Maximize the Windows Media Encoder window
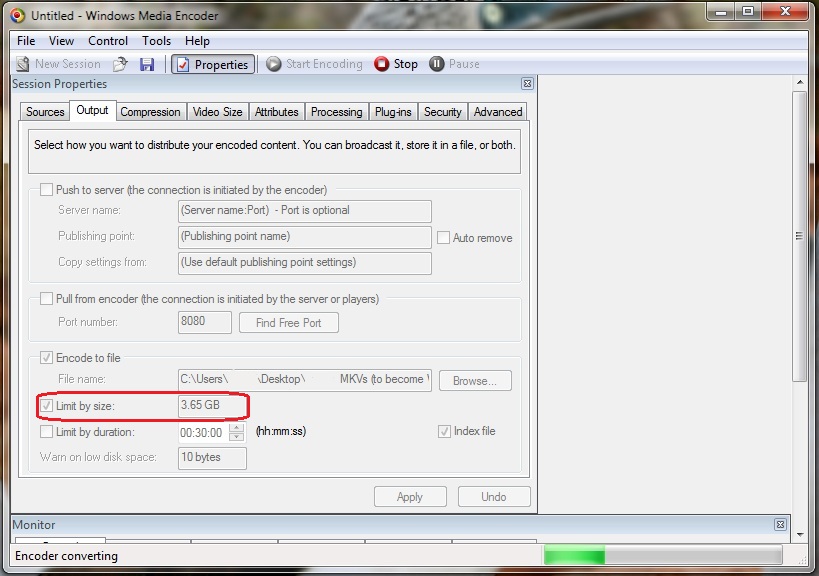This screenshot has height=576, width=819. pos(748,11)
